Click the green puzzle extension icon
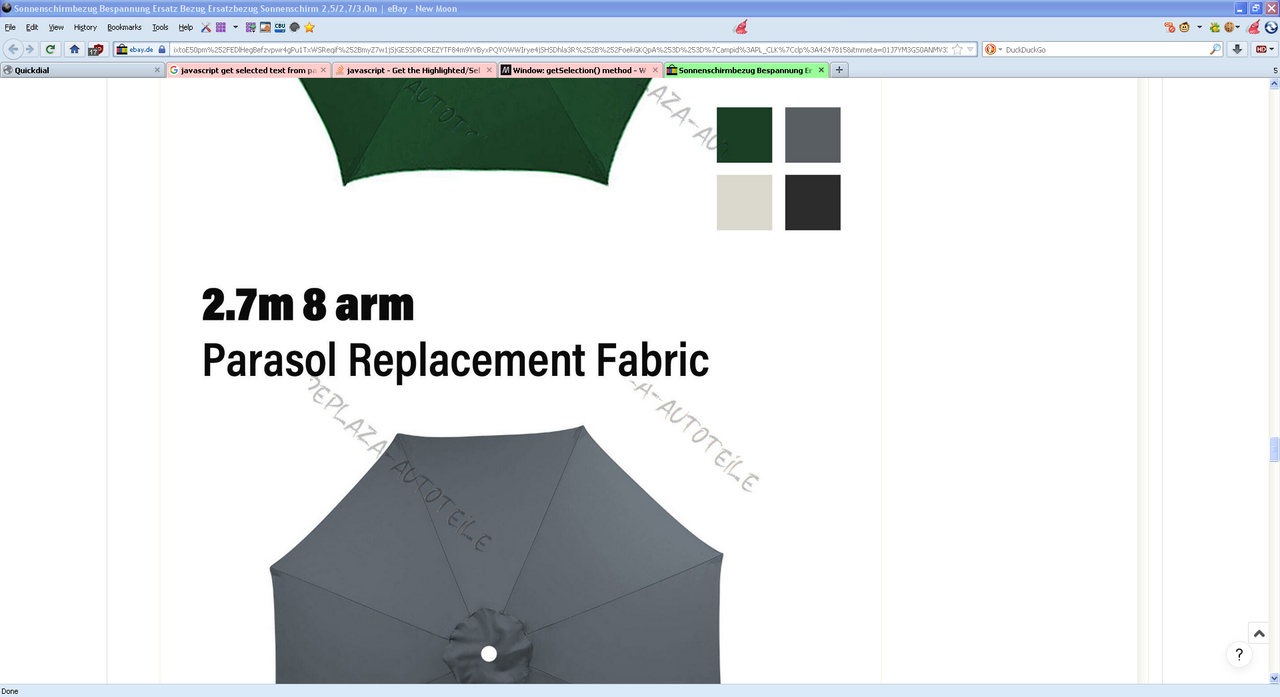 pos(1215,27)
